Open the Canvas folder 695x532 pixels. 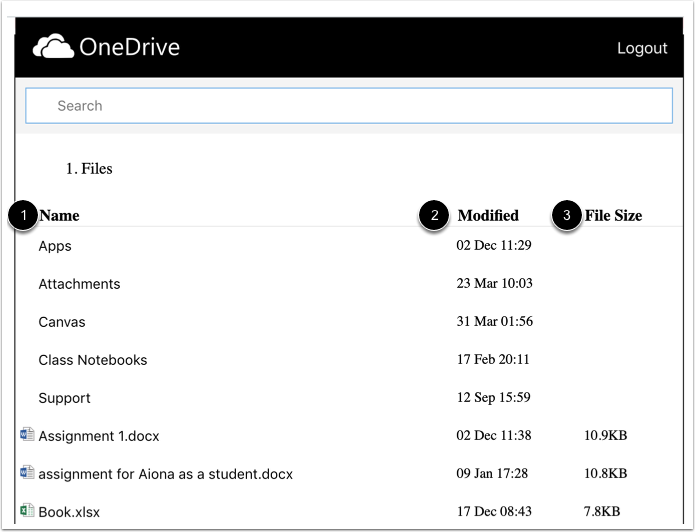[62, 322]
